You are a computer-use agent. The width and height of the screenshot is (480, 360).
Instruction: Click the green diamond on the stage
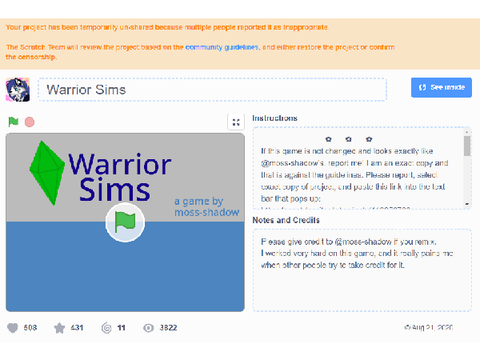tap(47, 173)
